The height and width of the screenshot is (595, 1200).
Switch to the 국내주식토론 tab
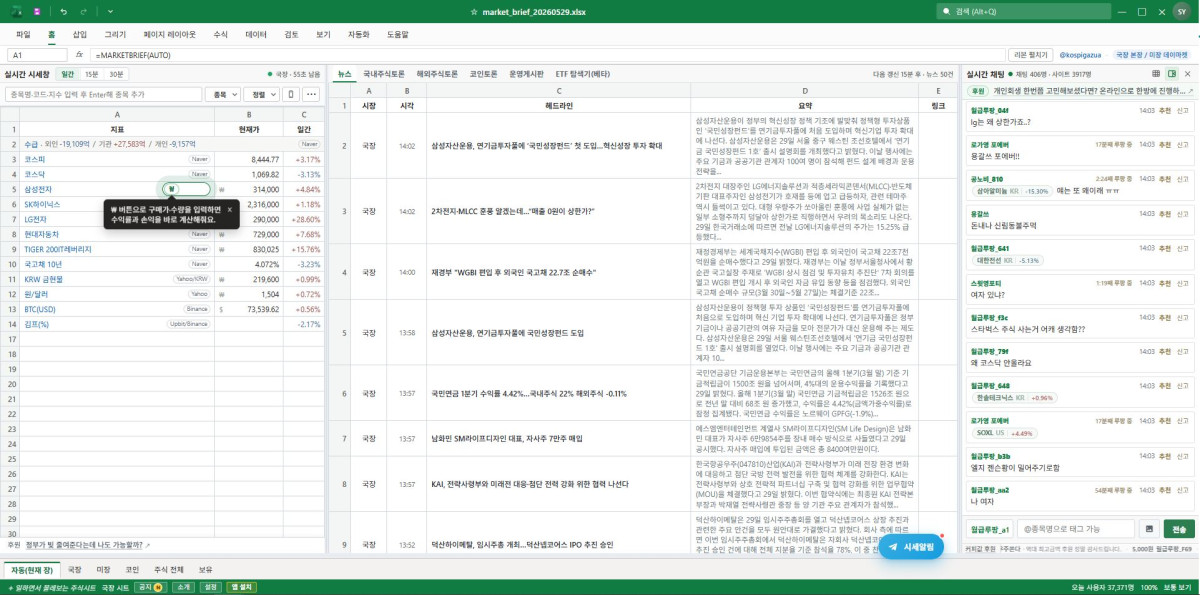385,73
